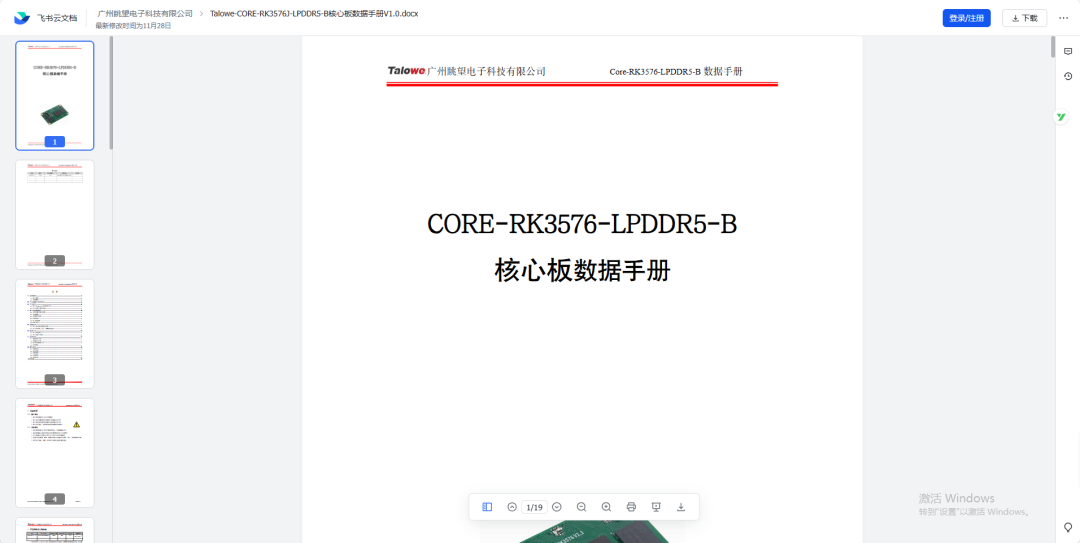
Task: Zoom in the document view
Action: 606,507
